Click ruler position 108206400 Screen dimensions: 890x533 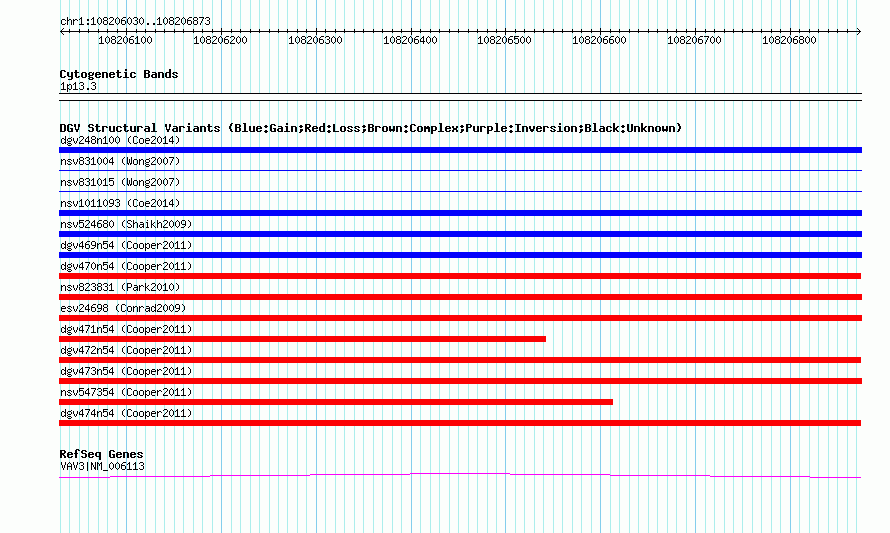coord(410,40)
